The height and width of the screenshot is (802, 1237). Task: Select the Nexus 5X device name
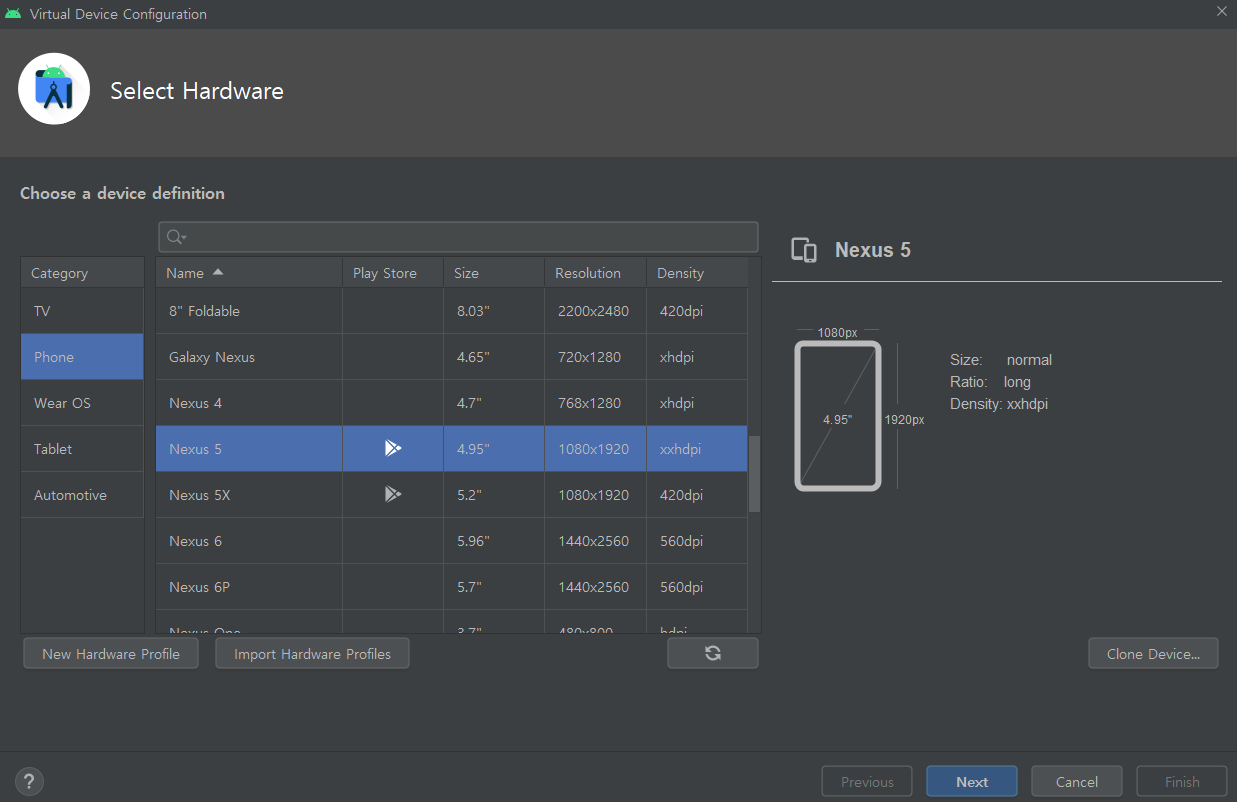[200, 495]
